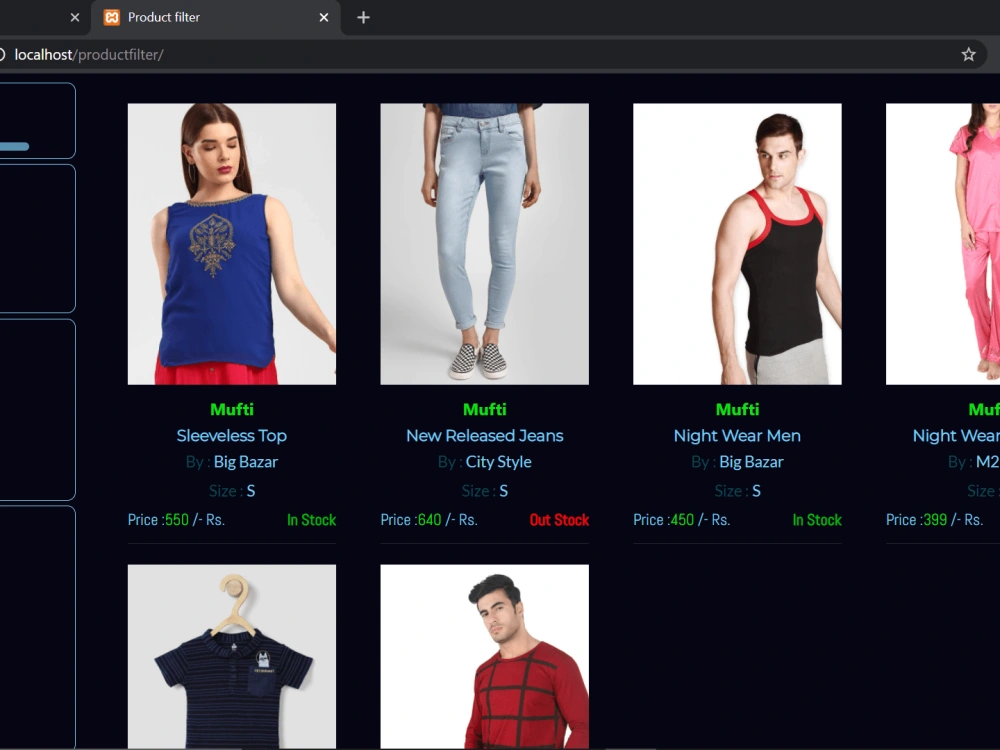This screenshot has width=1000, height=750.
Task: Click the blue slider bar in sidebar
Action: tap(14, 147)
